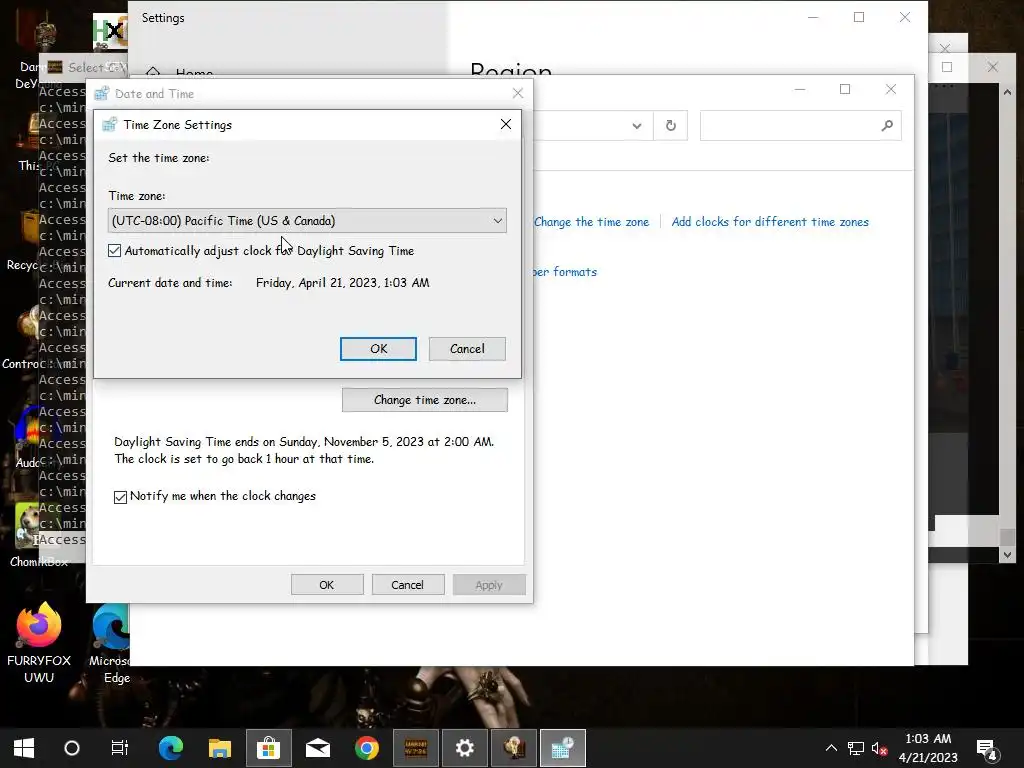Open FURRYFOX UWU desktop shortcut
Image resolution: width=1024 pixels, height=768 pixels.
(x=39, y=643)
